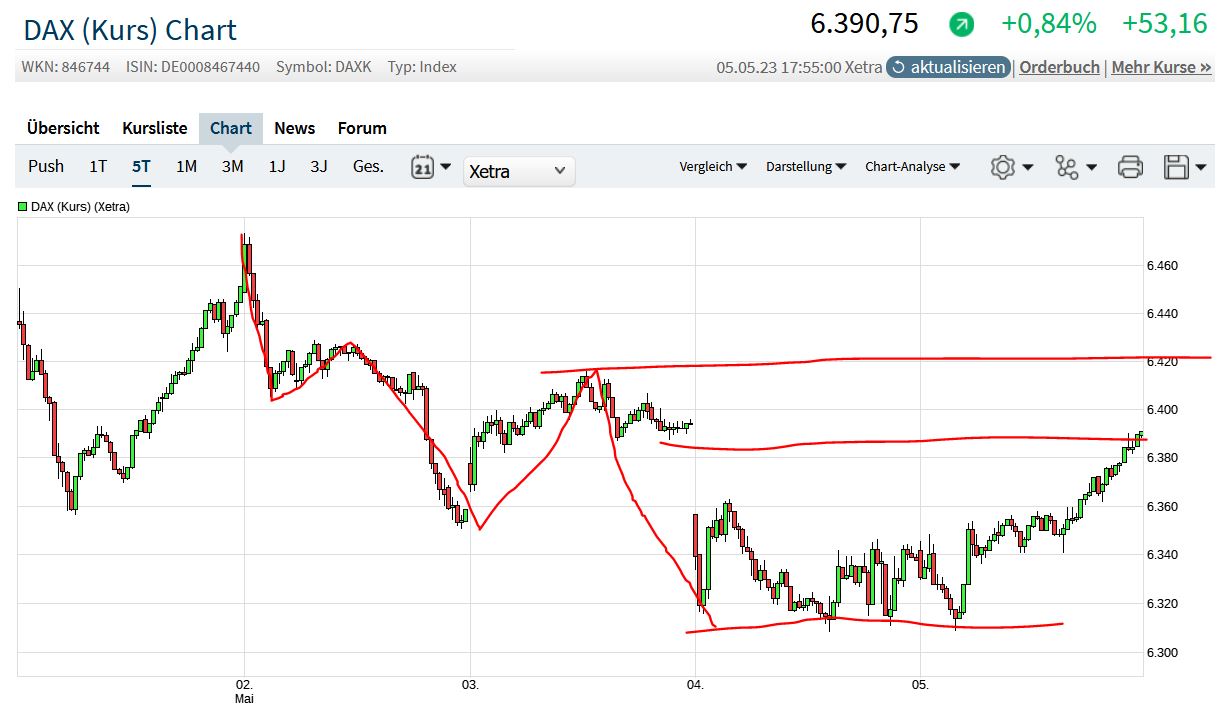
Task: Select the 5T timeframe
Action: click(140, 167)
